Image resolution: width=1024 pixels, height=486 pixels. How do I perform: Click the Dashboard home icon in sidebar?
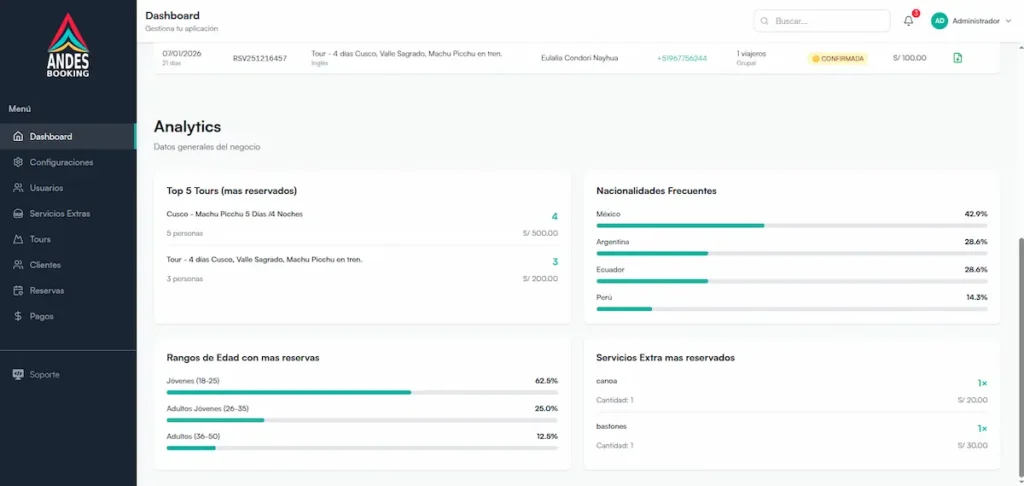(x=18, y=137)
